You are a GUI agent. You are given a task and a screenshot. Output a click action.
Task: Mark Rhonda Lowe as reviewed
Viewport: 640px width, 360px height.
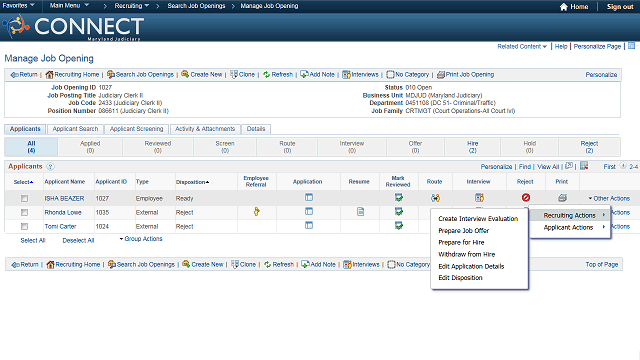398,211
